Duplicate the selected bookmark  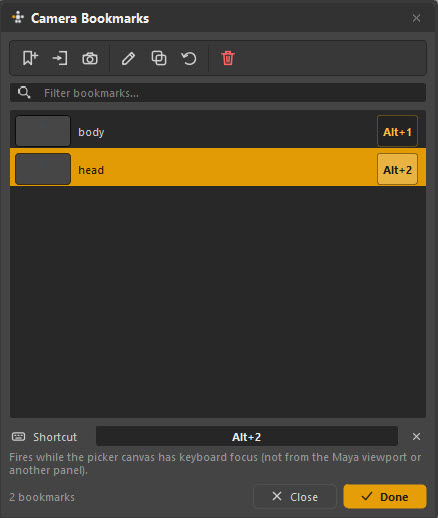pyautogui.click(x=159, y=58)
